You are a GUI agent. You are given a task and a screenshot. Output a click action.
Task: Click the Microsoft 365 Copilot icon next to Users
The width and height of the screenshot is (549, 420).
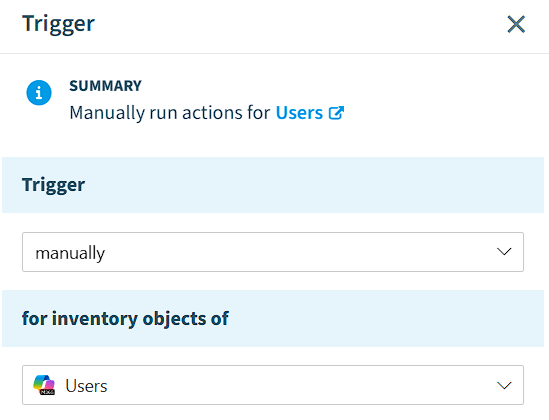44,385
